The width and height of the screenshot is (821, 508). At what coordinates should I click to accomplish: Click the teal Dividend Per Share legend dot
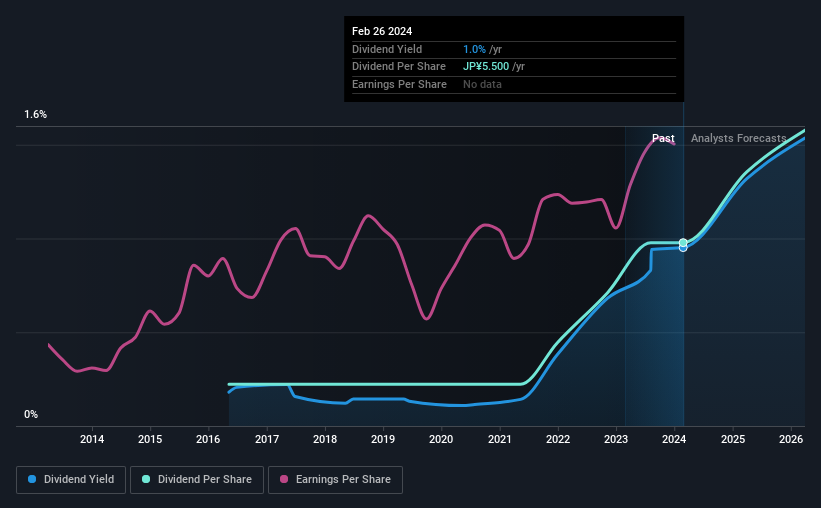[146, 479]
